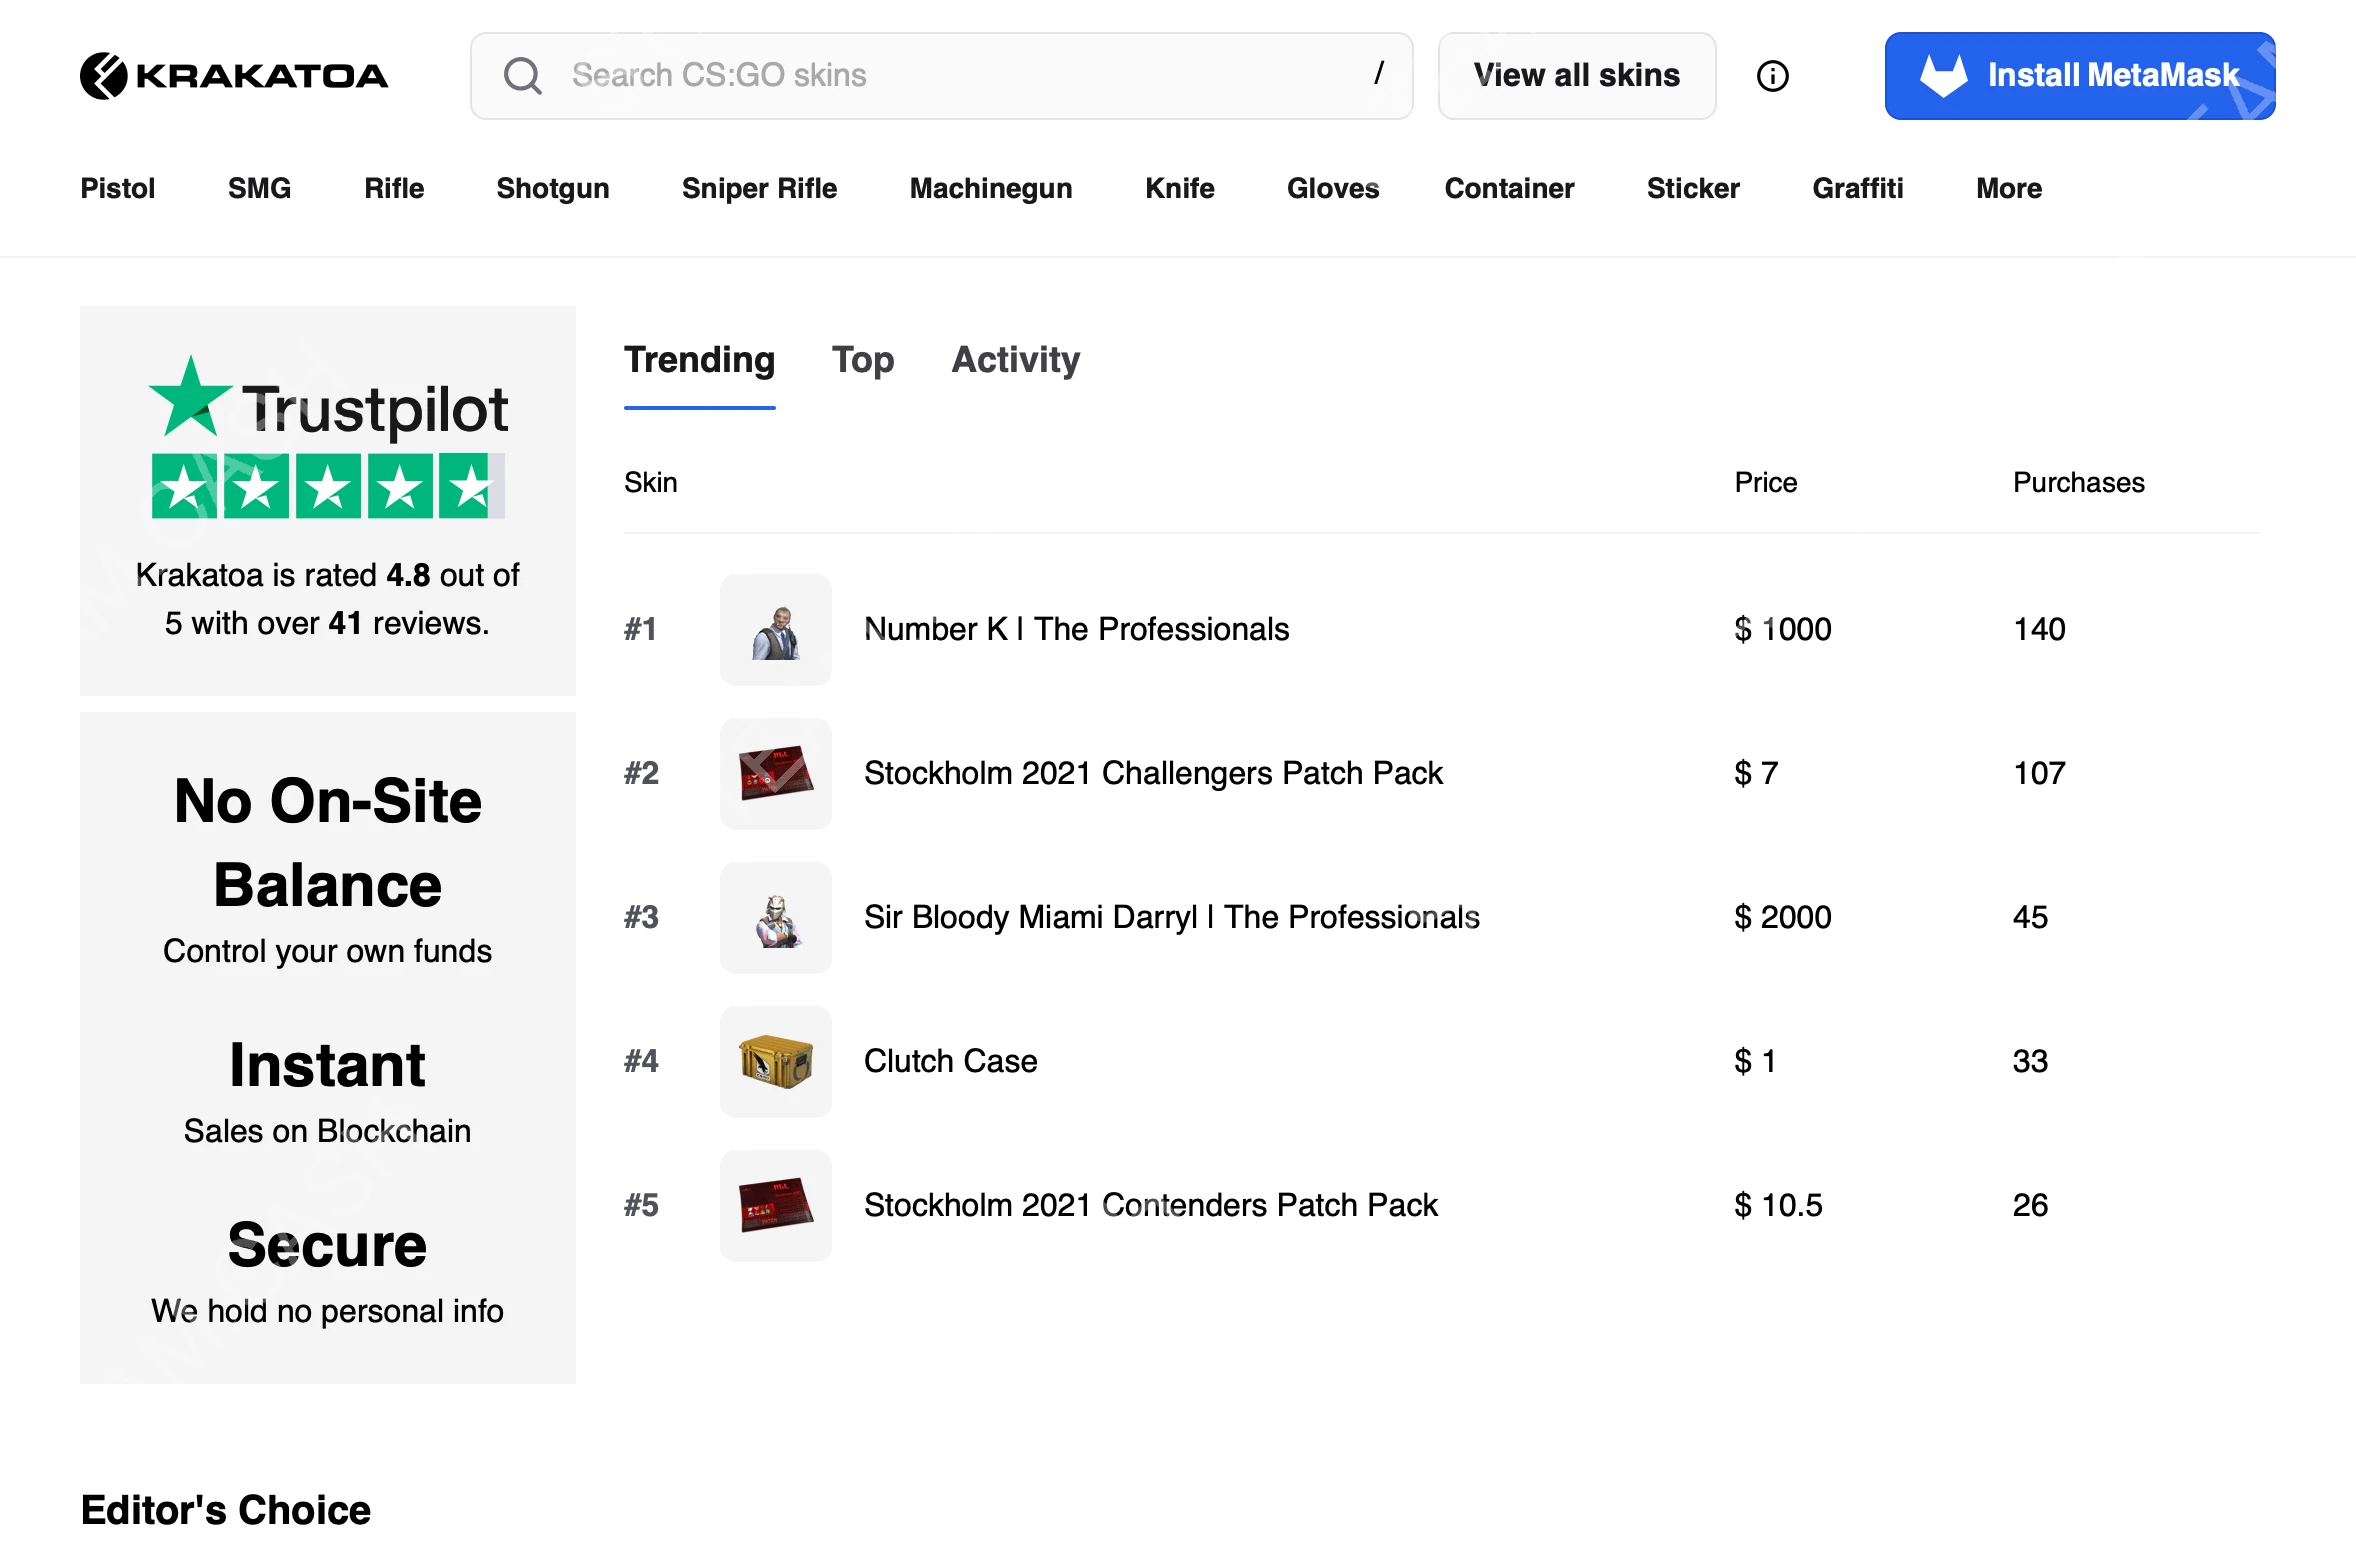Click the MetaMask fox icon

click(x=1943, y=75)
